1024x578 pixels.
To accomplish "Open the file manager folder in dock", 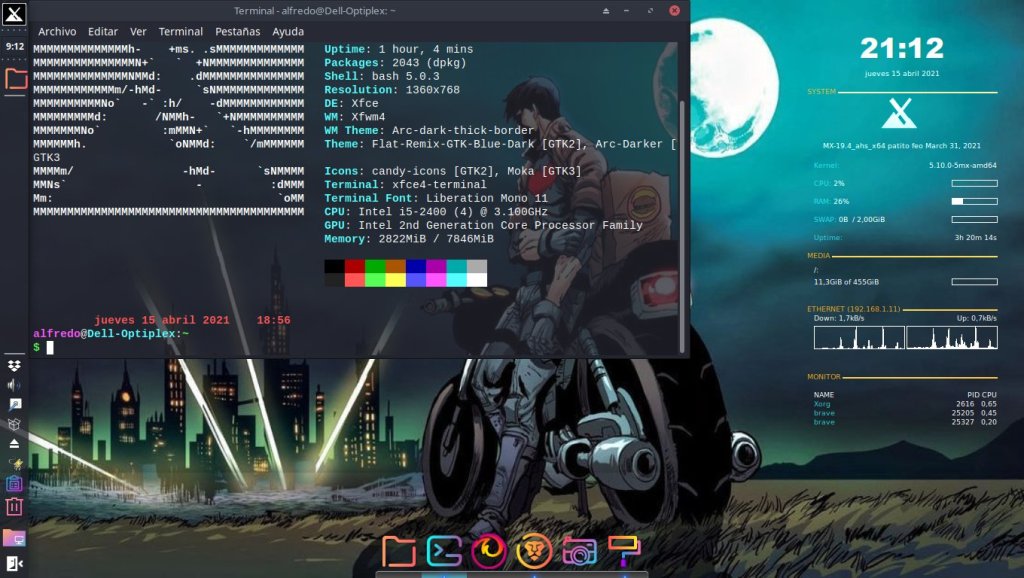I will click(x=398, y=551).
